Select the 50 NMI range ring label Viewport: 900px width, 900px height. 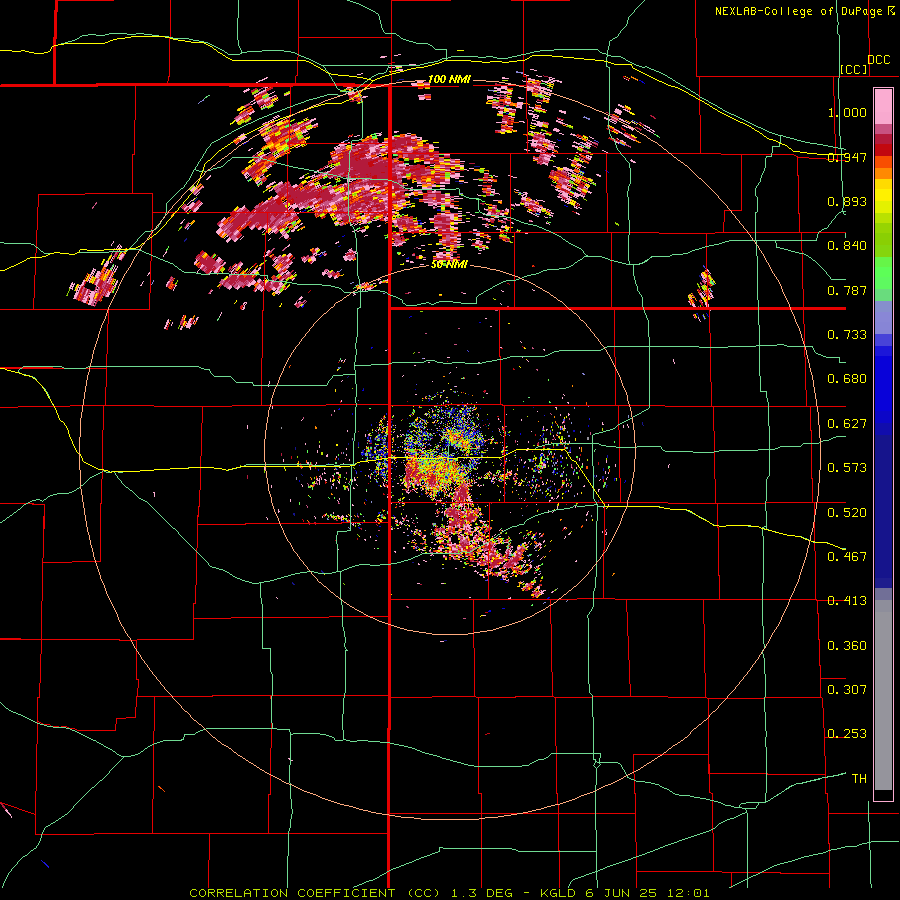449,264
